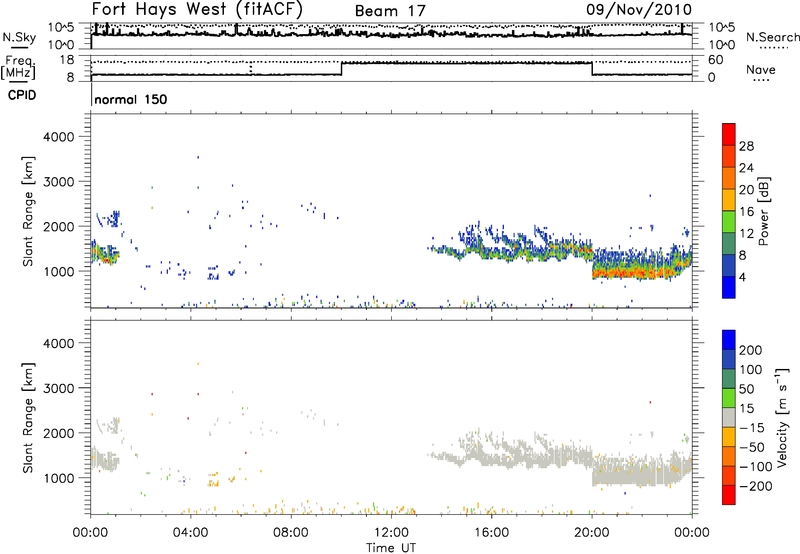Click the 'Freq. [MHz]' axis label
Screen dimensions: 800x554
coord(20,68)
